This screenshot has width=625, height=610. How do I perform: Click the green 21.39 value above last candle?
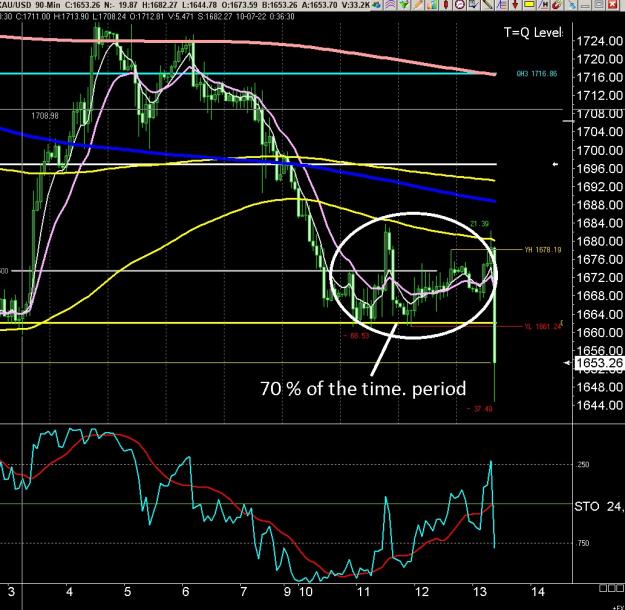[x=480, y=224]
